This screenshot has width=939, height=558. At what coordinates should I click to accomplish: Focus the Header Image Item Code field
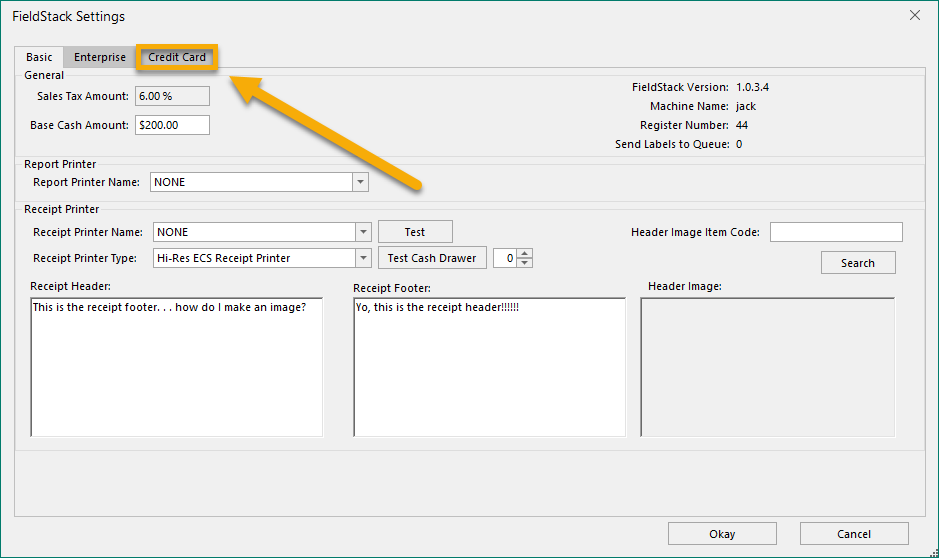pos(836,232)
